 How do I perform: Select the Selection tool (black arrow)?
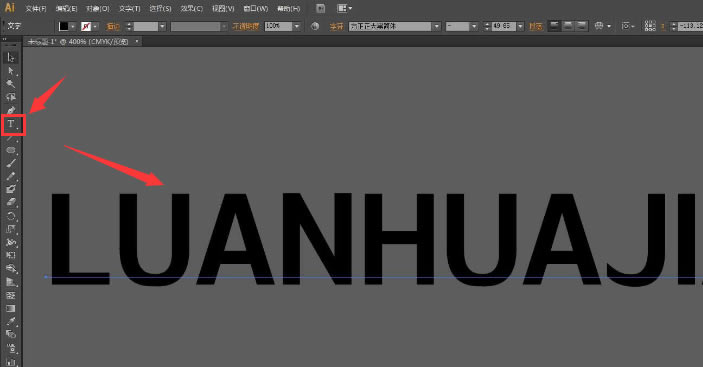click(11, 57)
